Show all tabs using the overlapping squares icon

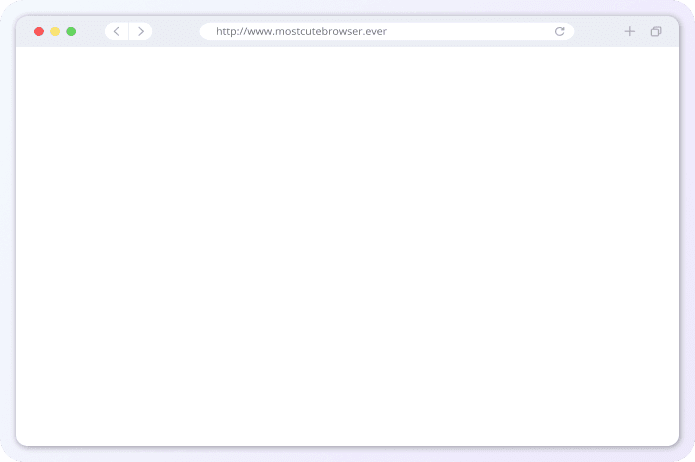(656, 31)
